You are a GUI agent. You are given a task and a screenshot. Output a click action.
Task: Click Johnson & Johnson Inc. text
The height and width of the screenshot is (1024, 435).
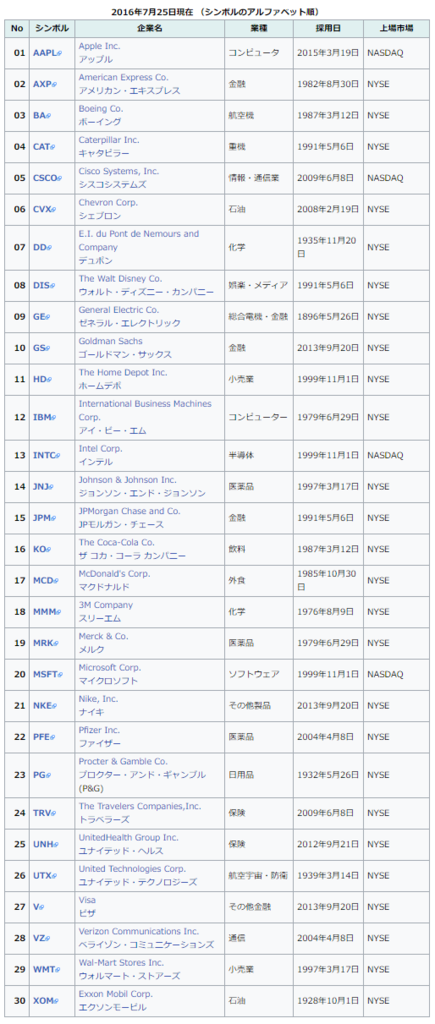coord(127,480)
